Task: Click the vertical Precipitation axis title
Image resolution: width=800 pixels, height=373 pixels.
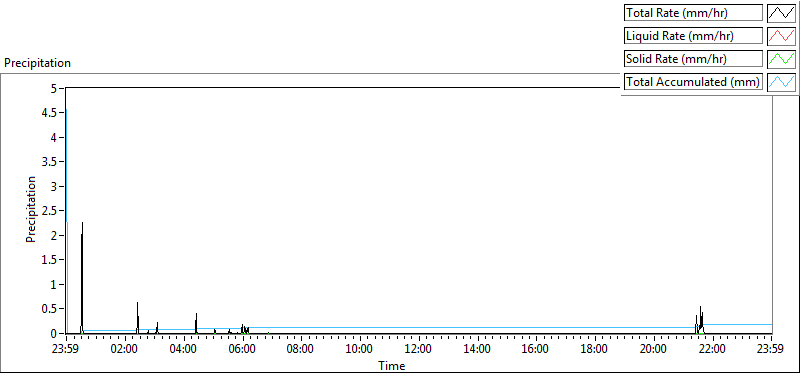Action: [x=31, y=209]
